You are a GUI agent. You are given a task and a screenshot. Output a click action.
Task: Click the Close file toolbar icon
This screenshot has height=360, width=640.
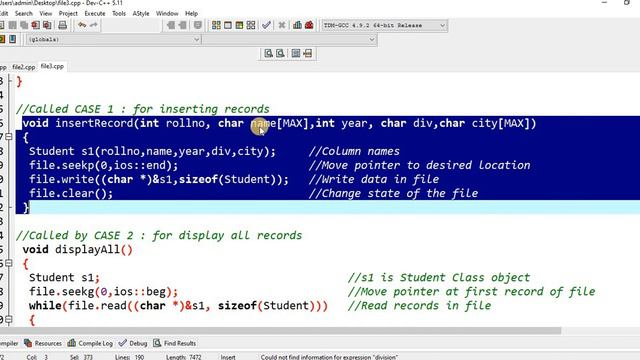point(36,25)
